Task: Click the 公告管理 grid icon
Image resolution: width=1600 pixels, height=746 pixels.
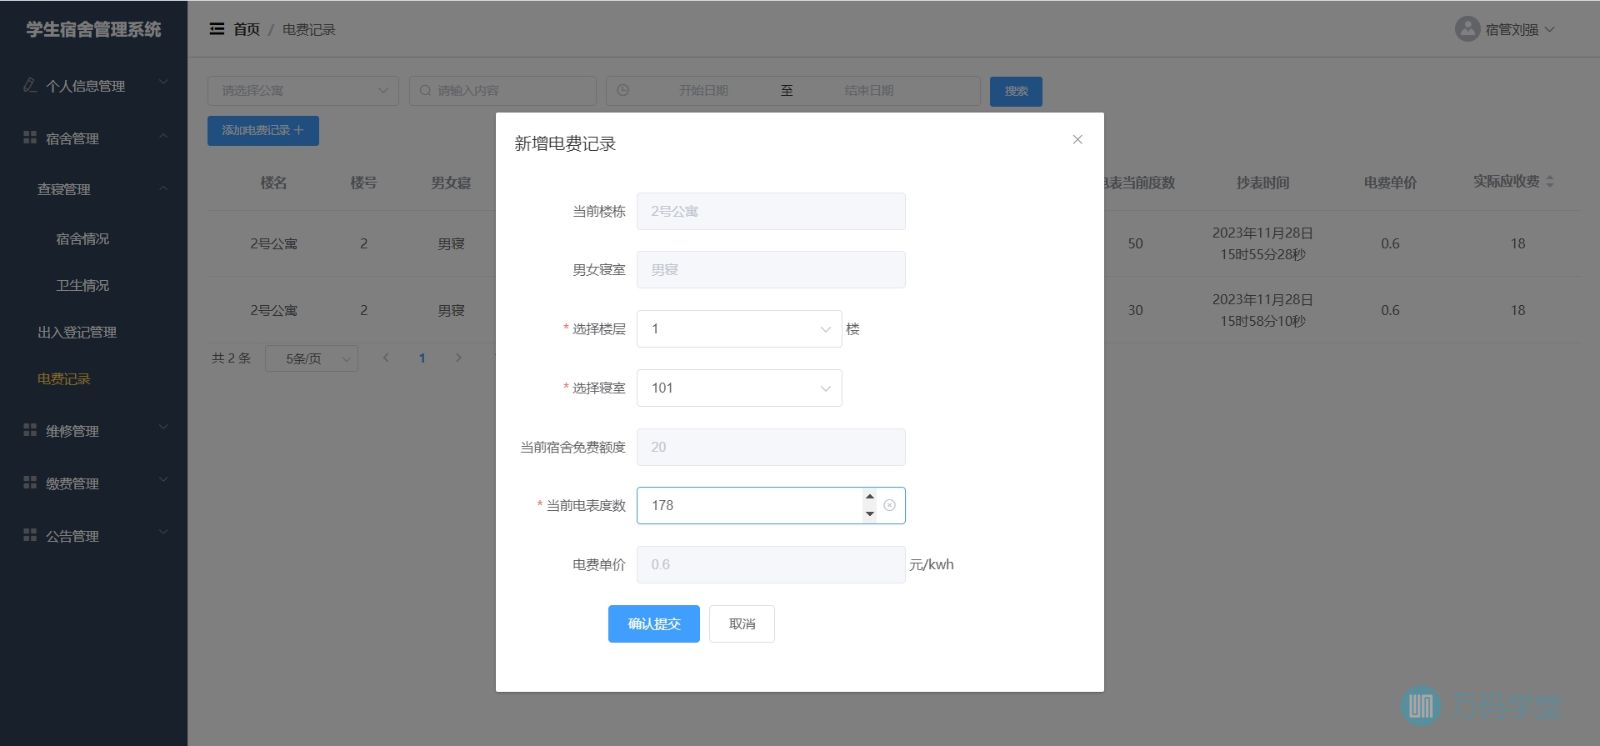Action: click(30, 535)
